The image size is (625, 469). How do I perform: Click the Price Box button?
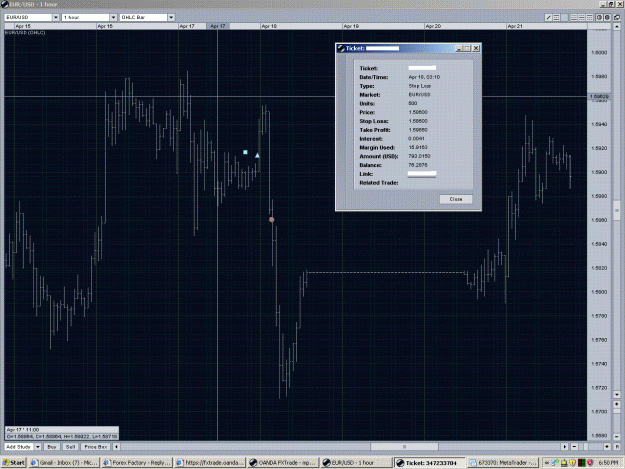click(x=96, y=447)
